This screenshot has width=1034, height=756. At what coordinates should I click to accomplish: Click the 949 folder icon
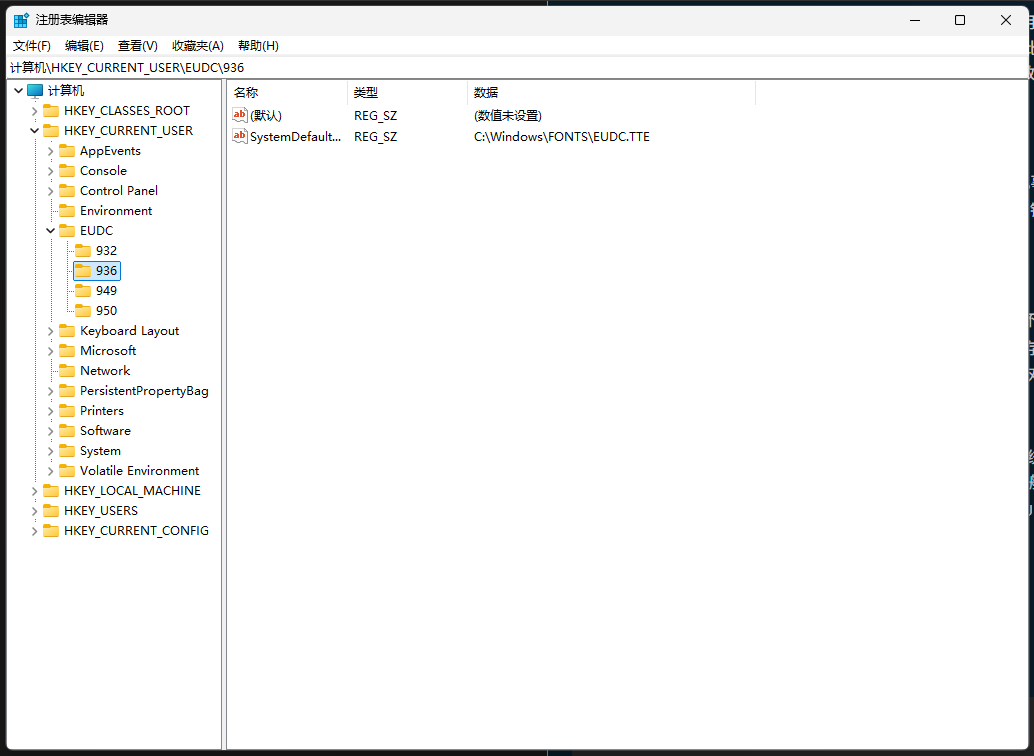coord(82,291)
